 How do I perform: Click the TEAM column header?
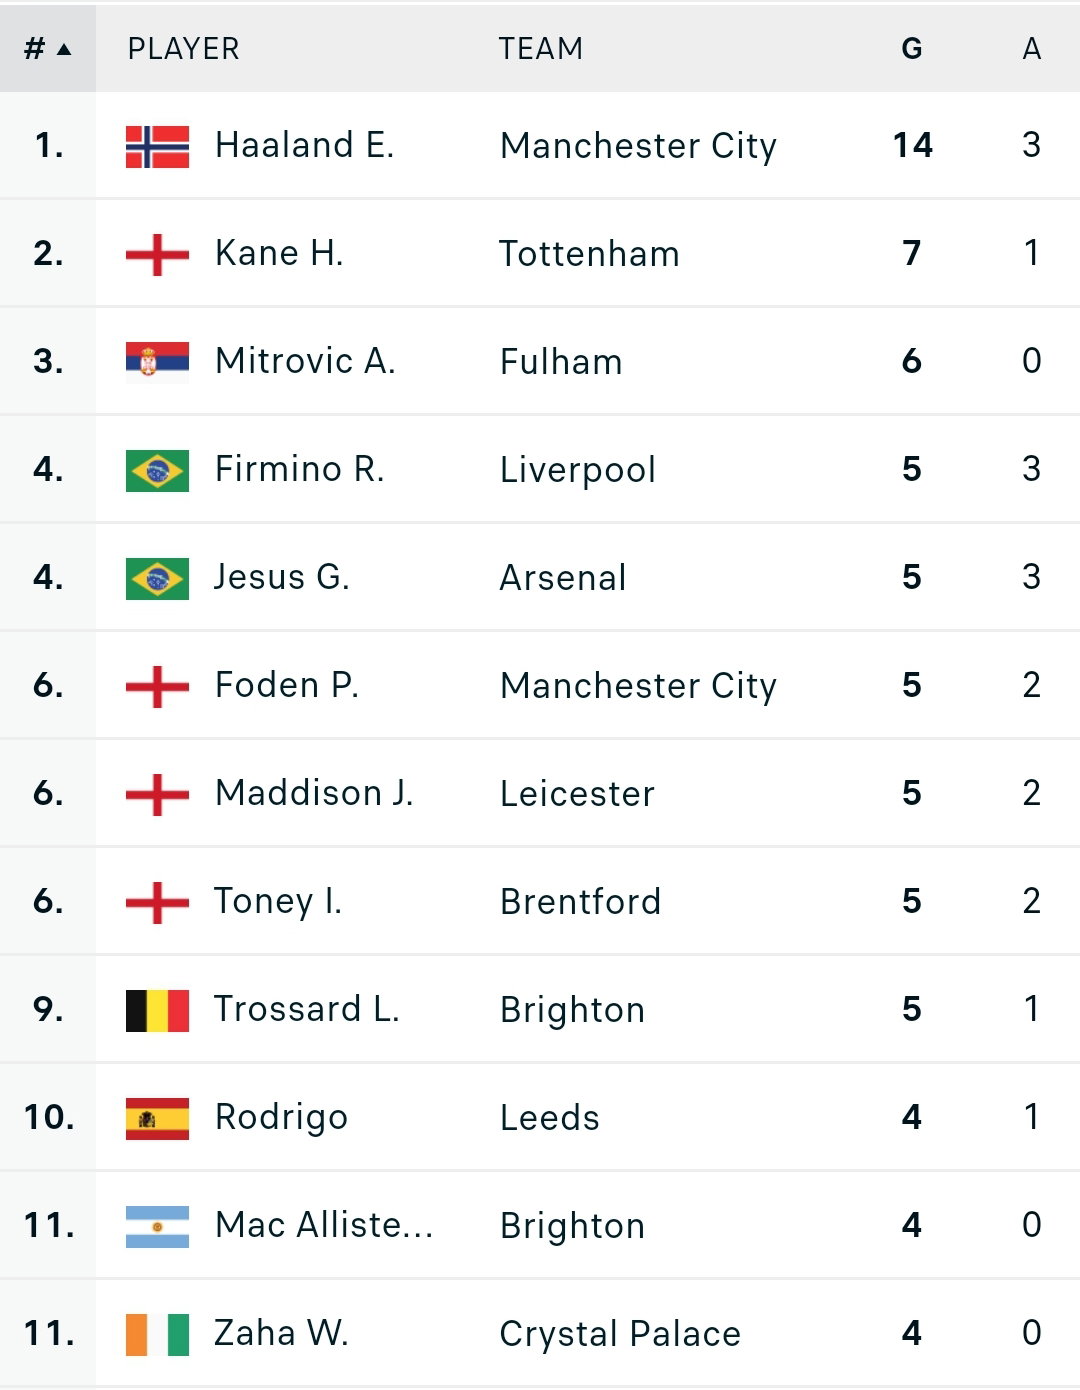click(541, 48)
